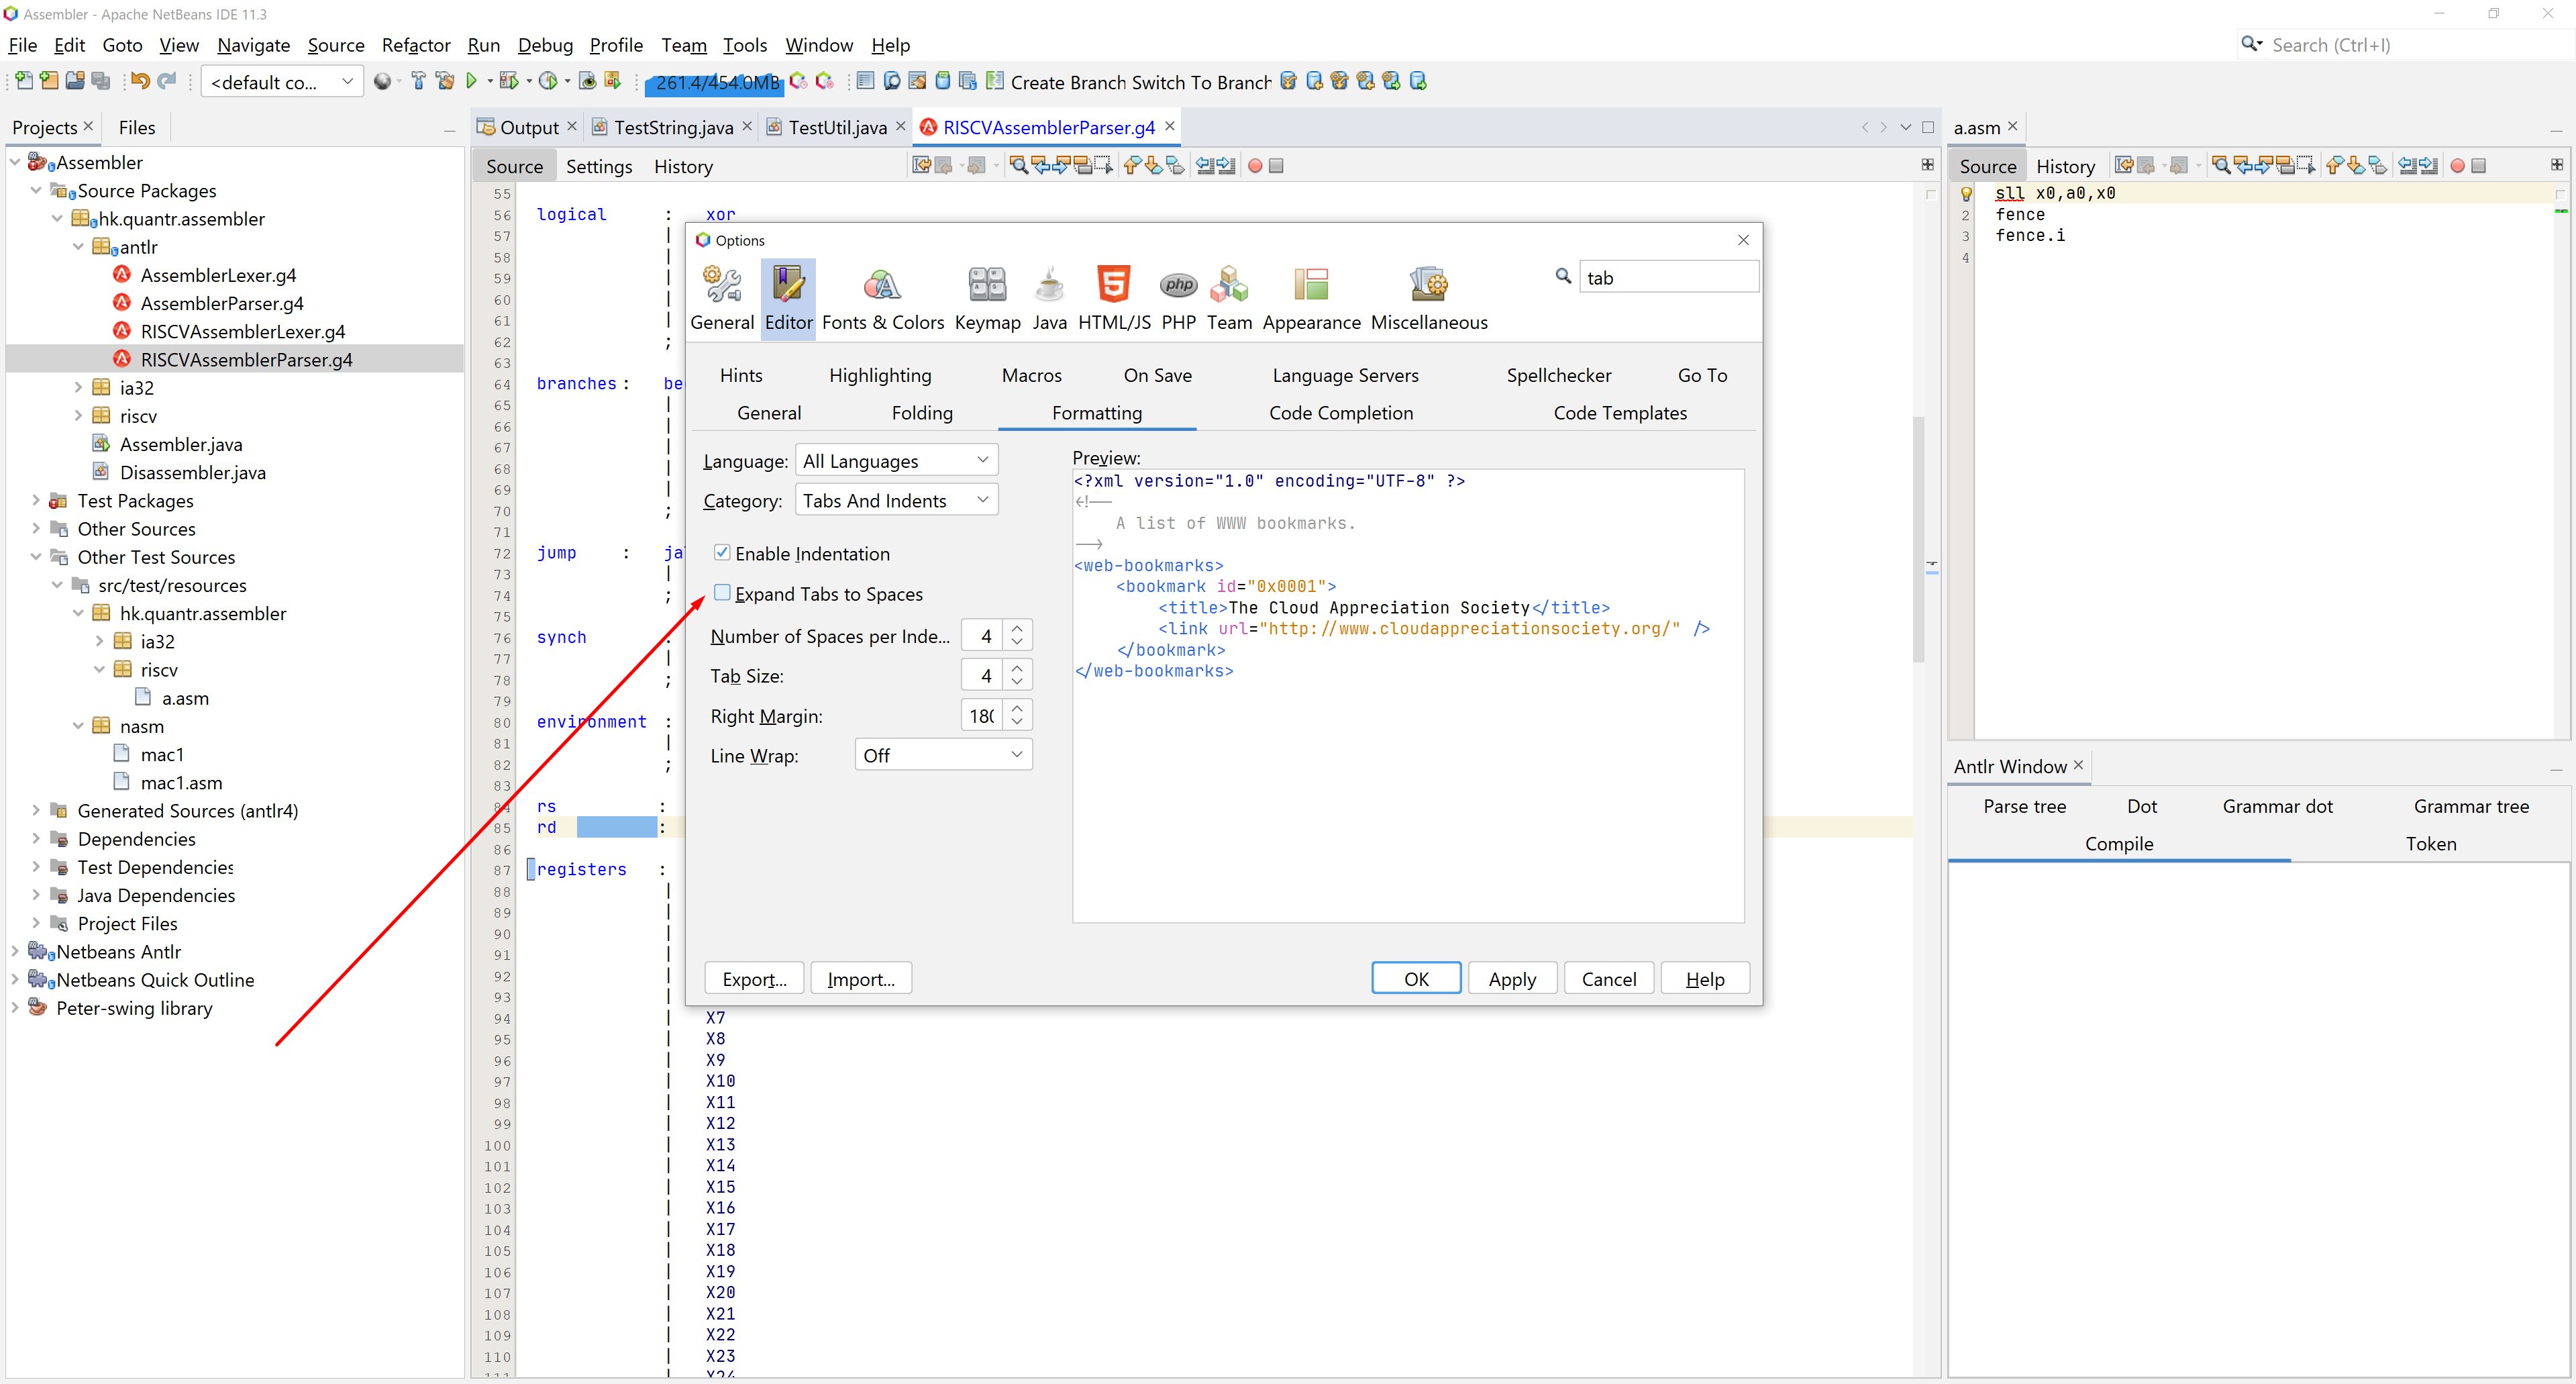Collapse the Source Packages tree node
Screen dimensions: 2576x1384
36,190
